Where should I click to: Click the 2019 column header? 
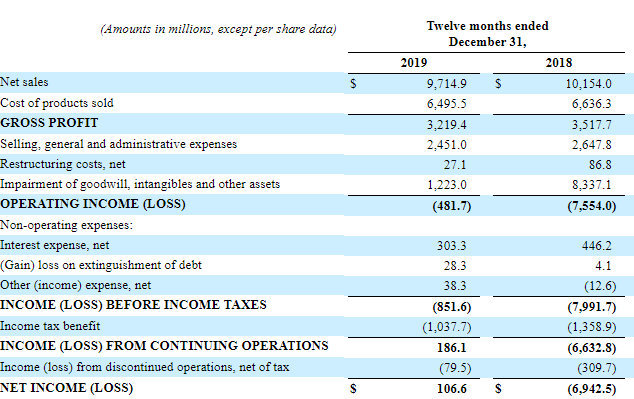coord(414,63)
